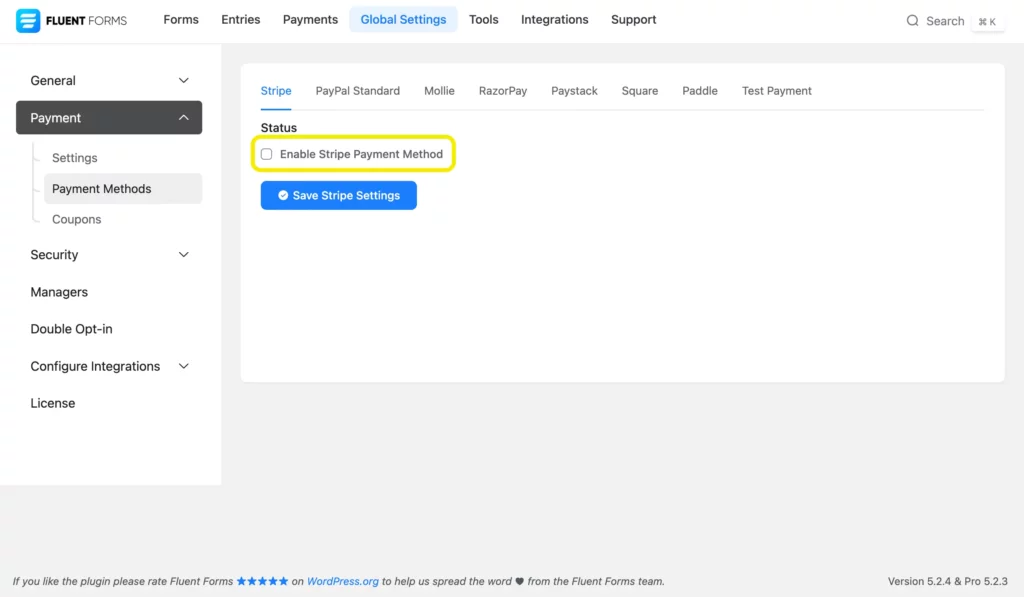Switch to the Paddle tab
This screenshot has height=597, width=1024.
699,91
